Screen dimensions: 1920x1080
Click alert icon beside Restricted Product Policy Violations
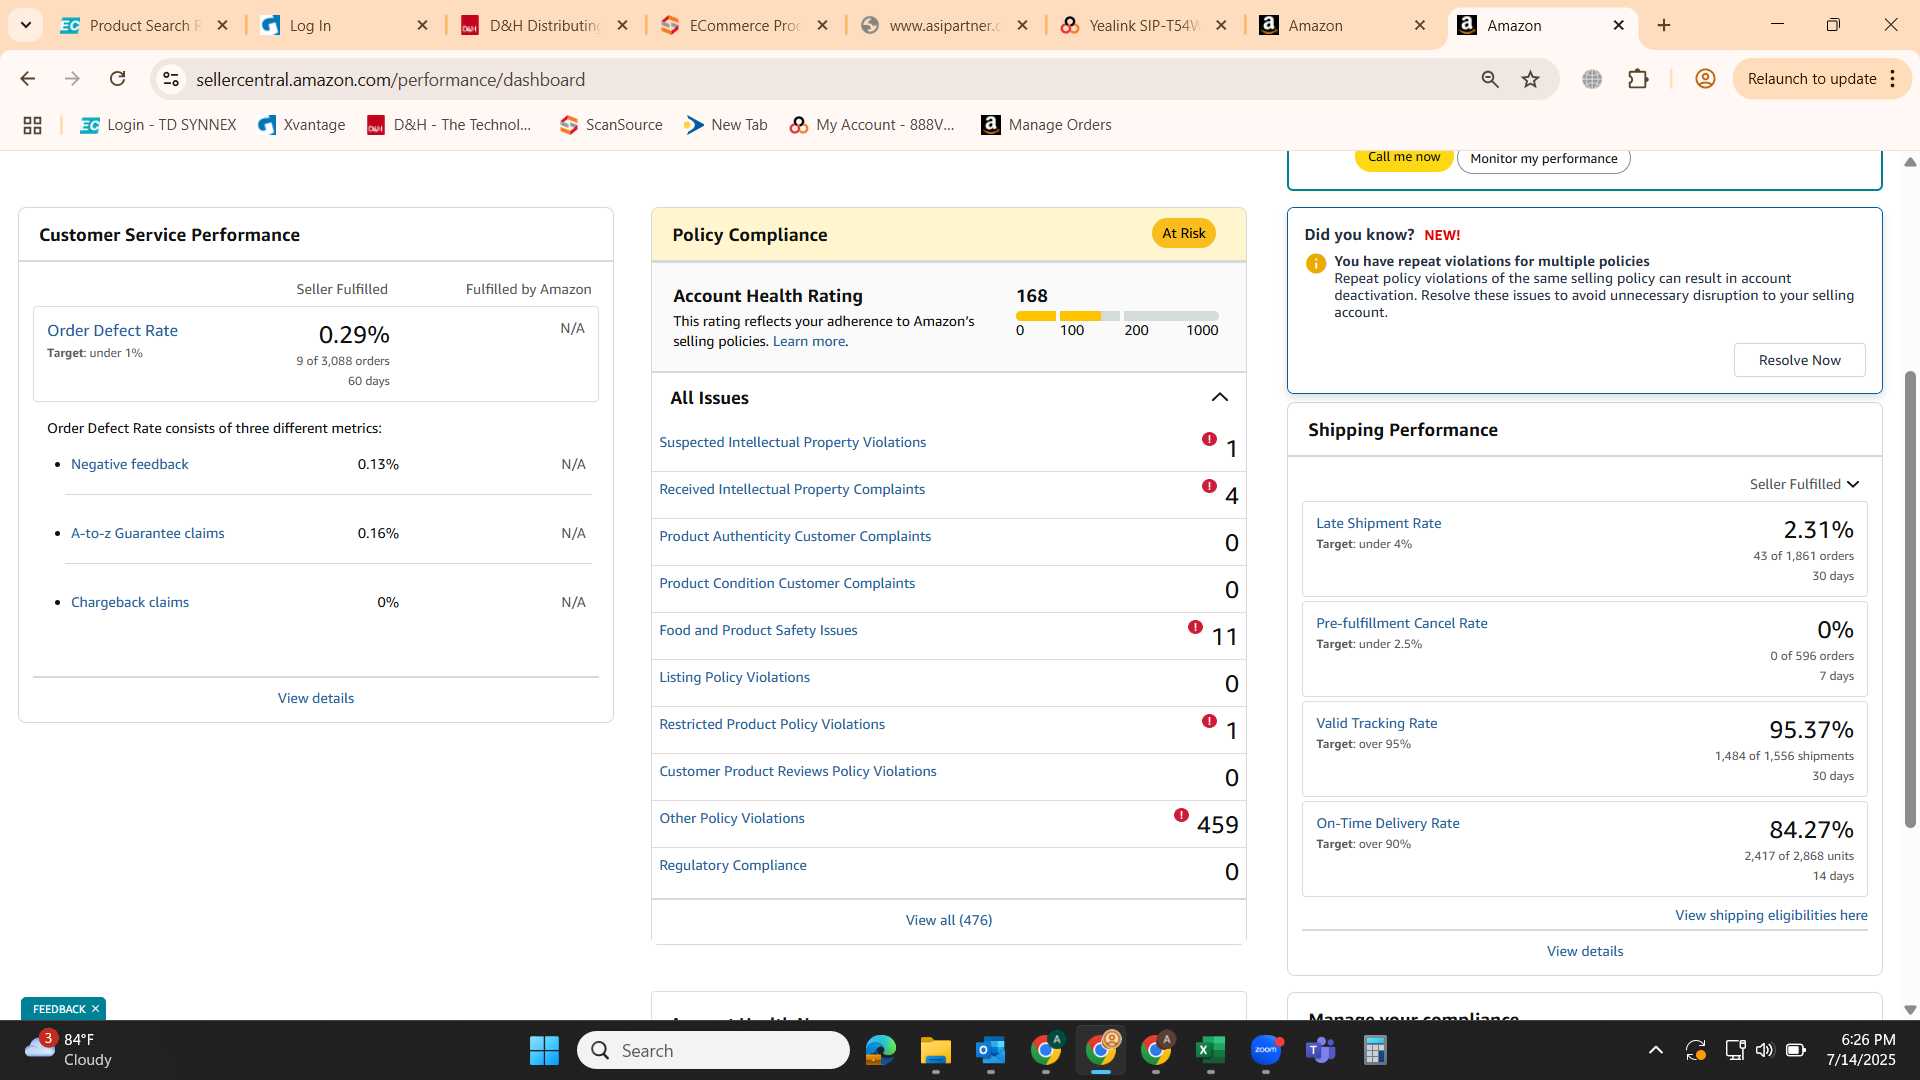(x=1209, y=721)
